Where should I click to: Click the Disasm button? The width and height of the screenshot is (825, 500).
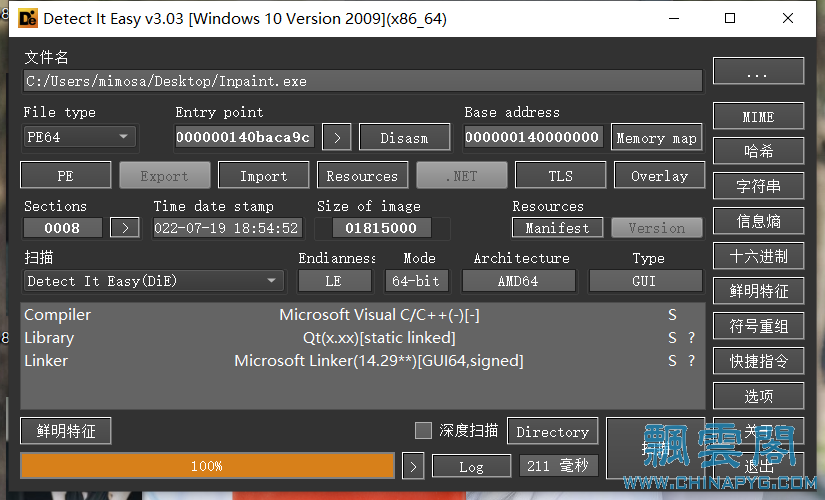404,137
